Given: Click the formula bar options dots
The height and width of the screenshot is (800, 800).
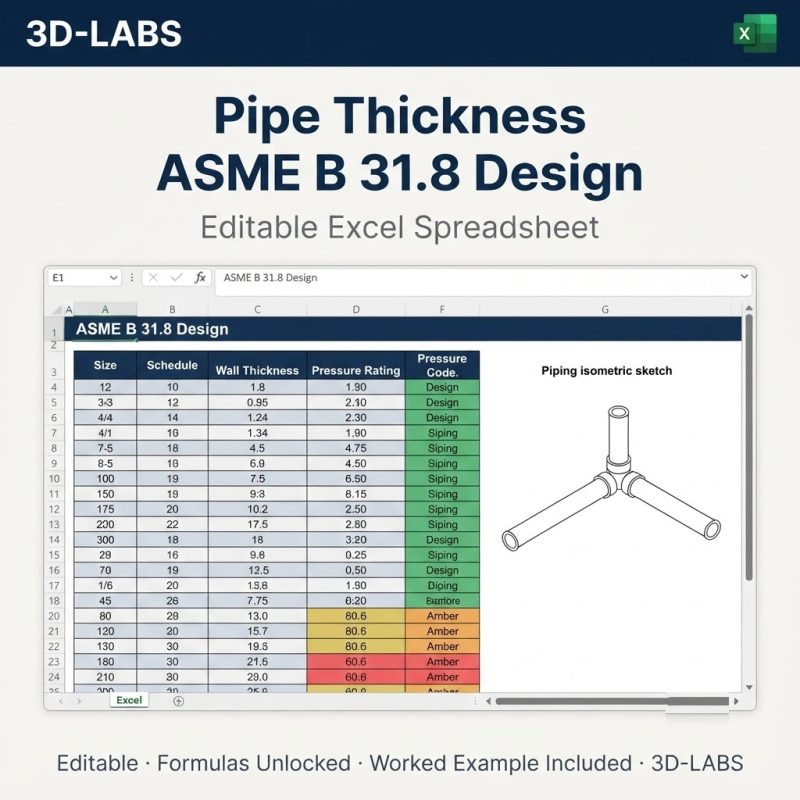Looking at the screenshot, I should tap(132, 278).
